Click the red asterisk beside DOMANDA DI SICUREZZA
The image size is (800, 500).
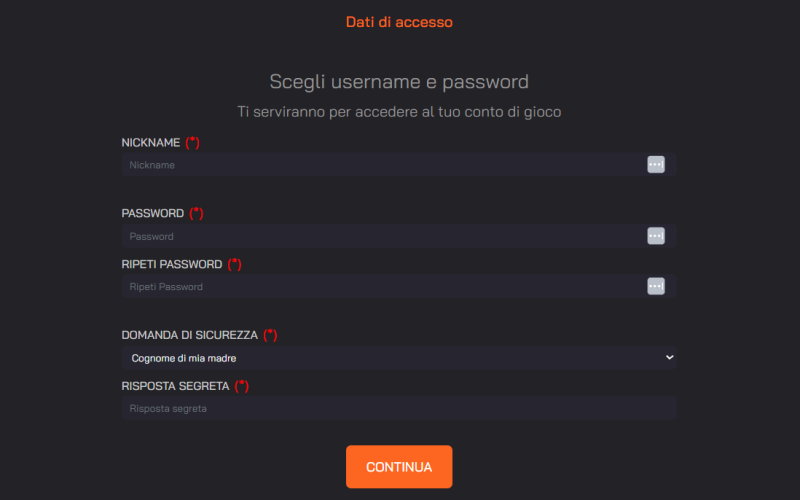[270, 335]
